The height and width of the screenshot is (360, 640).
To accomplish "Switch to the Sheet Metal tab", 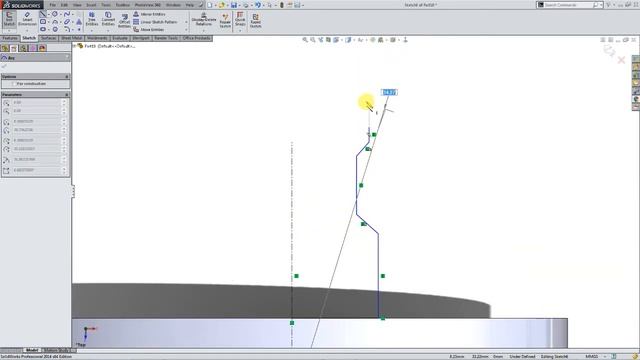I will coord(71,38).
